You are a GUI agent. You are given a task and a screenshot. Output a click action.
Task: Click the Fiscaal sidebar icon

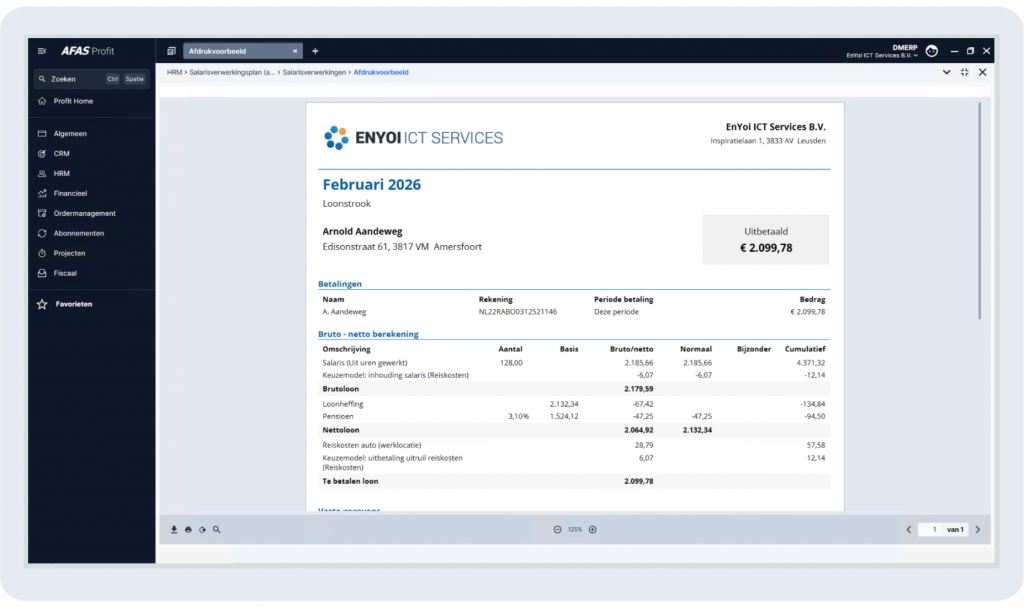click(42, 273)
